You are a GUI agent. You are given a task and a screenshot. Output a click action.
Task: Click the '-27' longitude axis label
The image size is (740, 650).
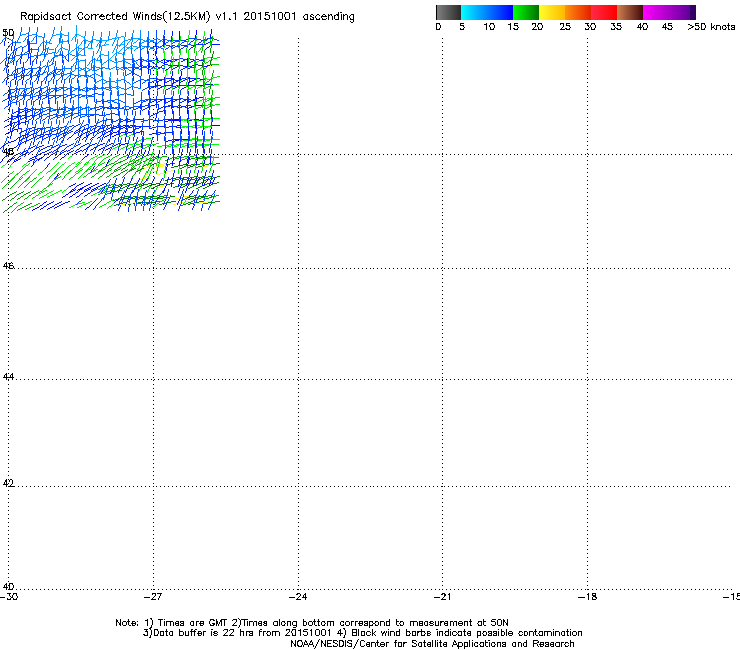(153, 597)
